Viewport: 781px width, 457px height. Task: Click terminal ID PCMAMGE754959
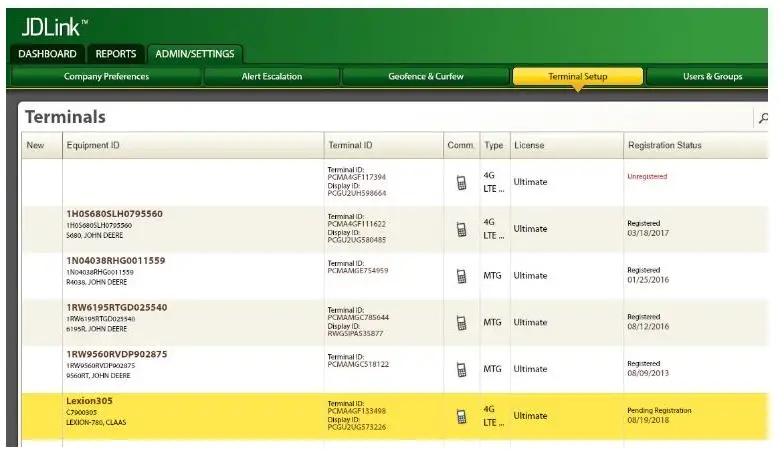click(358, 271)
